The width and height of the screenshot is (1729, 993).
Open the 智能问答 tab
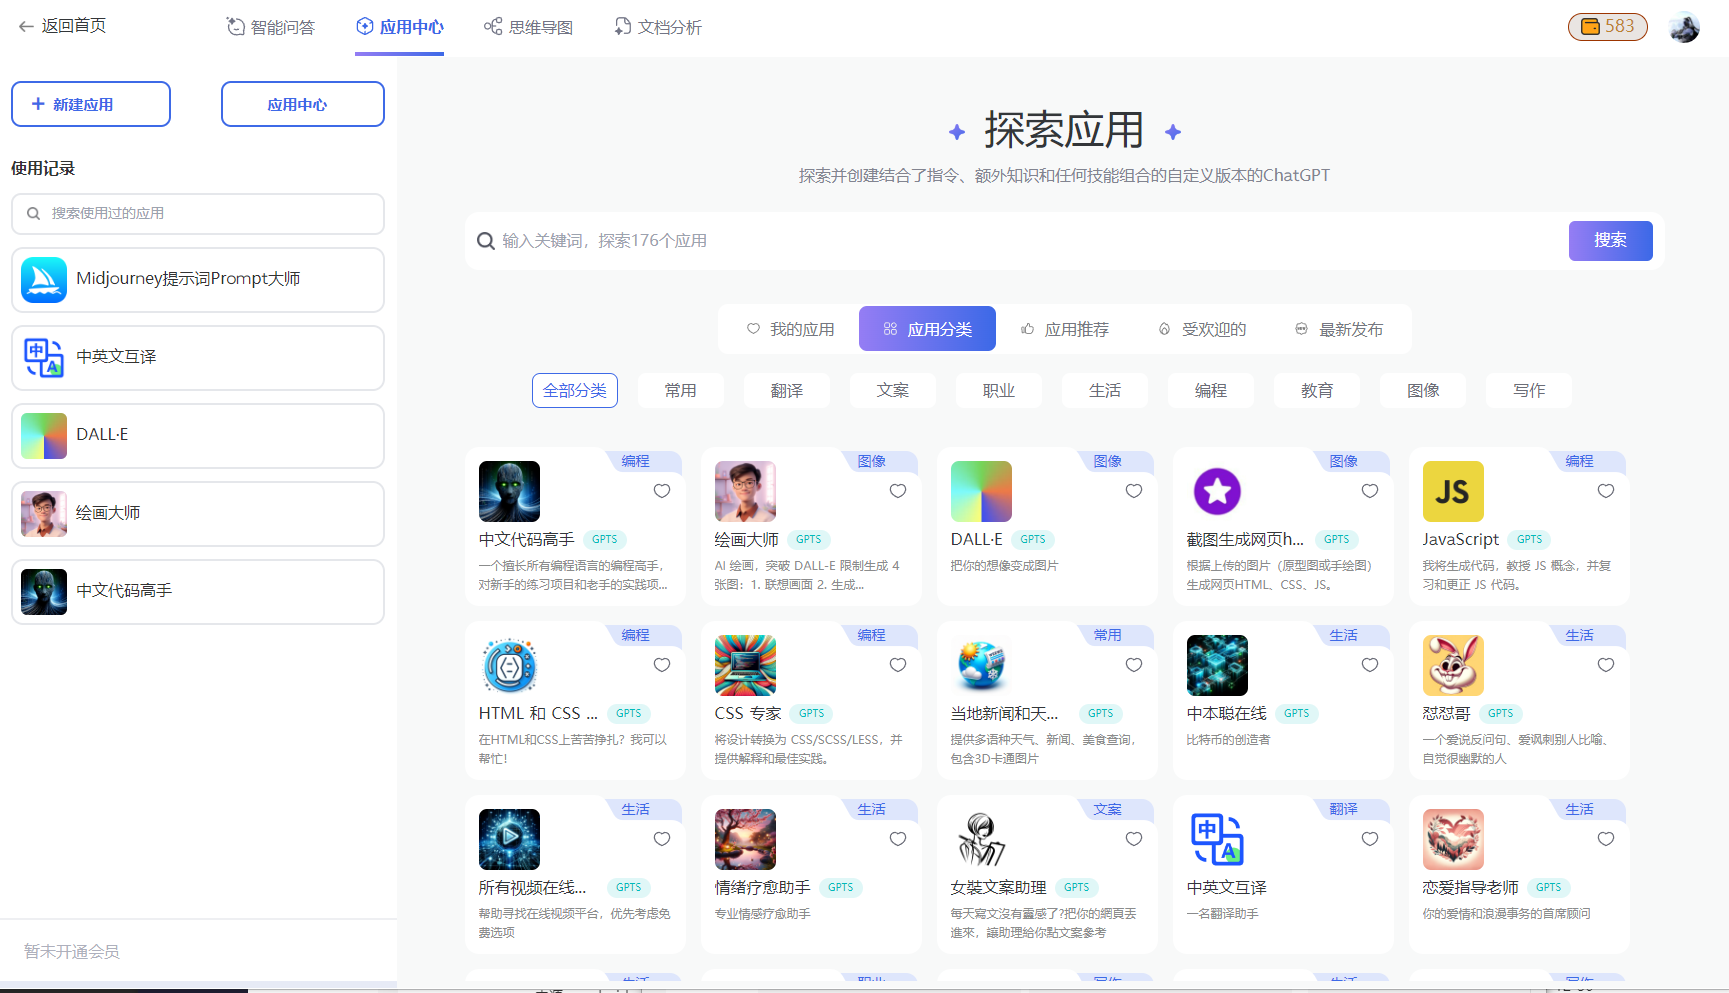(x=271, y=27)
